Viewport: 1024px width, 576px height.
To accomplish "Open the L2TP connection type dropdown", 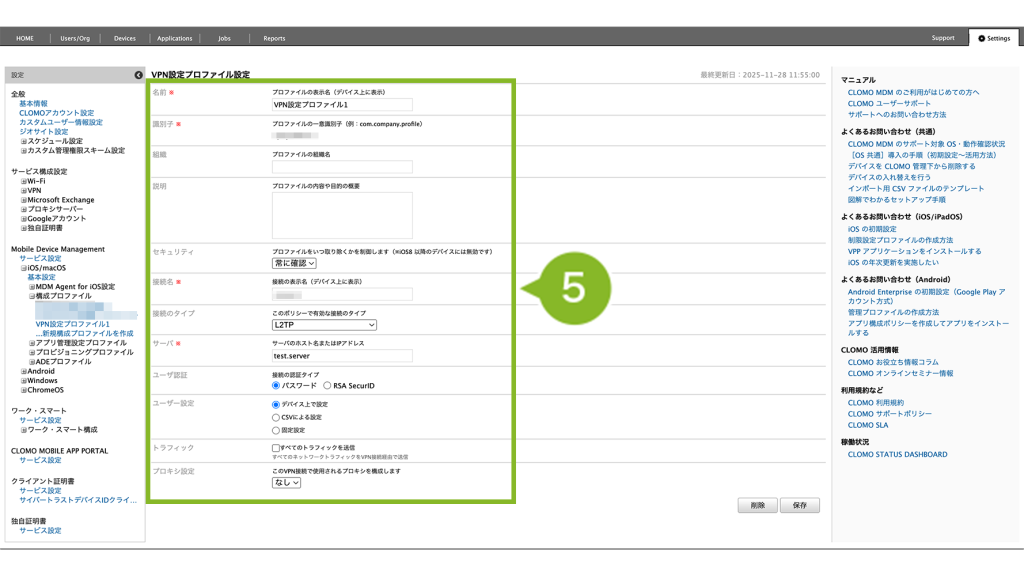I will tap(324, 325).
